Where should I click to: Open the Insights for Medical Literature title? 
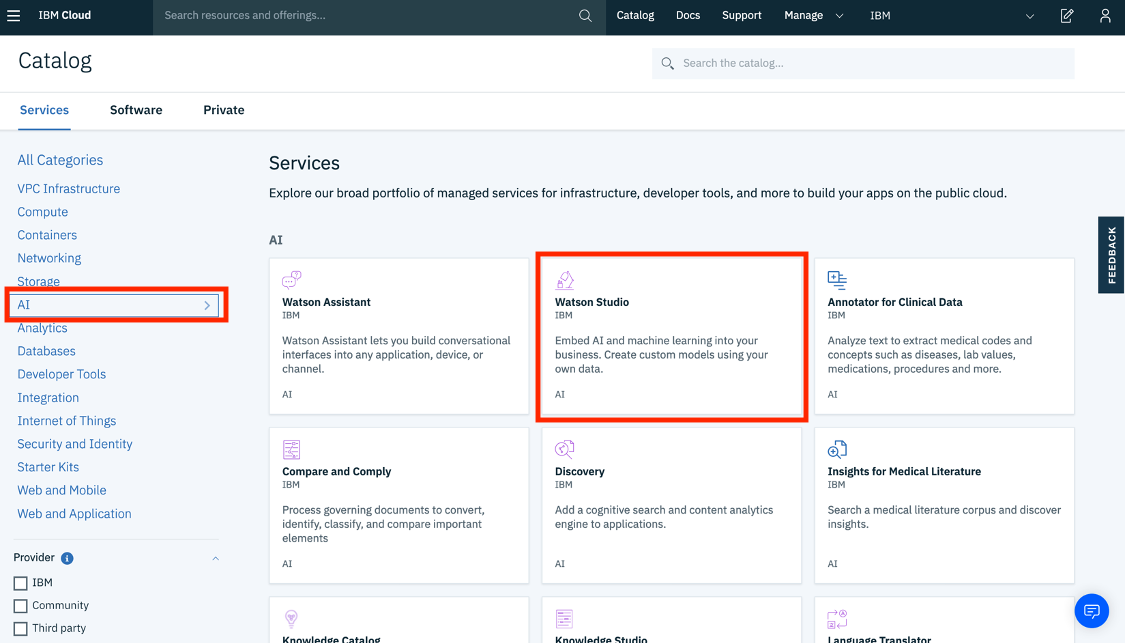point(904,471)
